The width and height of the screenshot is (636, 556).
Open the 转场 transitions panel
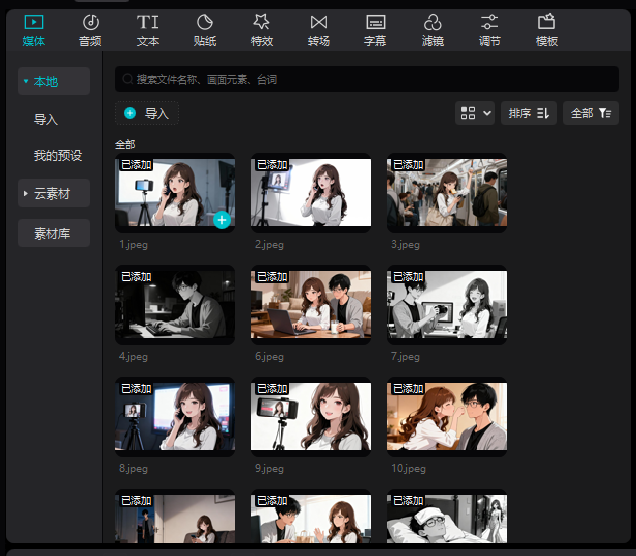[318, 30]
